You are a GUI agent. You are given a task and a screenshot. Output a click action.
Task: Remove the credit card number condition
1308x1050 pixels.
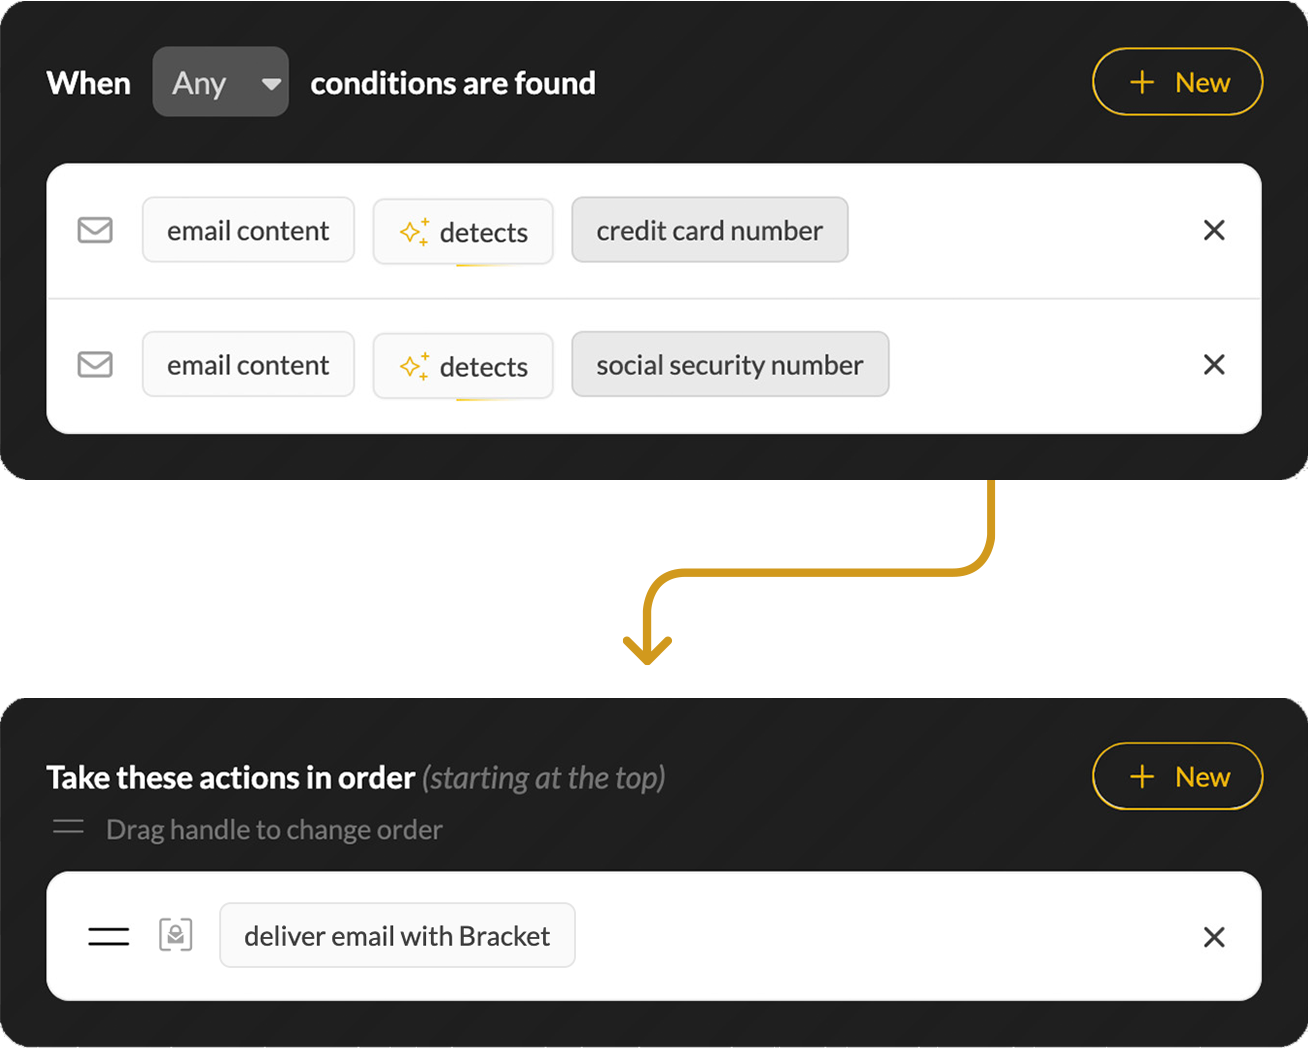click(x=1214, y=230)
